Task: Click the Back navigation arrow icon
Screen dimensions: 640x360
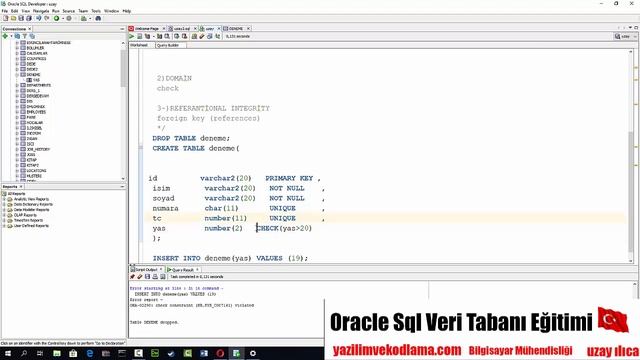Action: click(x=39, y=18)
